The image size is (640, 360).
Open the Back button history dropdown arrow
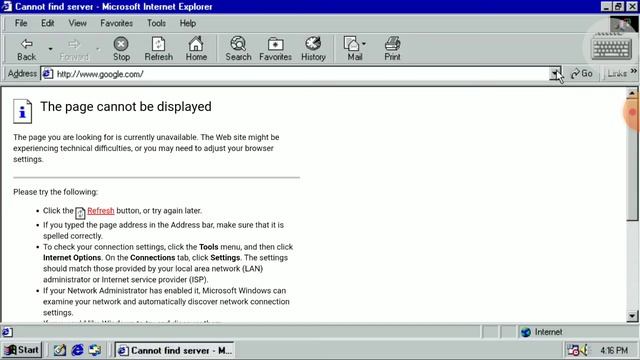click(51, 49)
